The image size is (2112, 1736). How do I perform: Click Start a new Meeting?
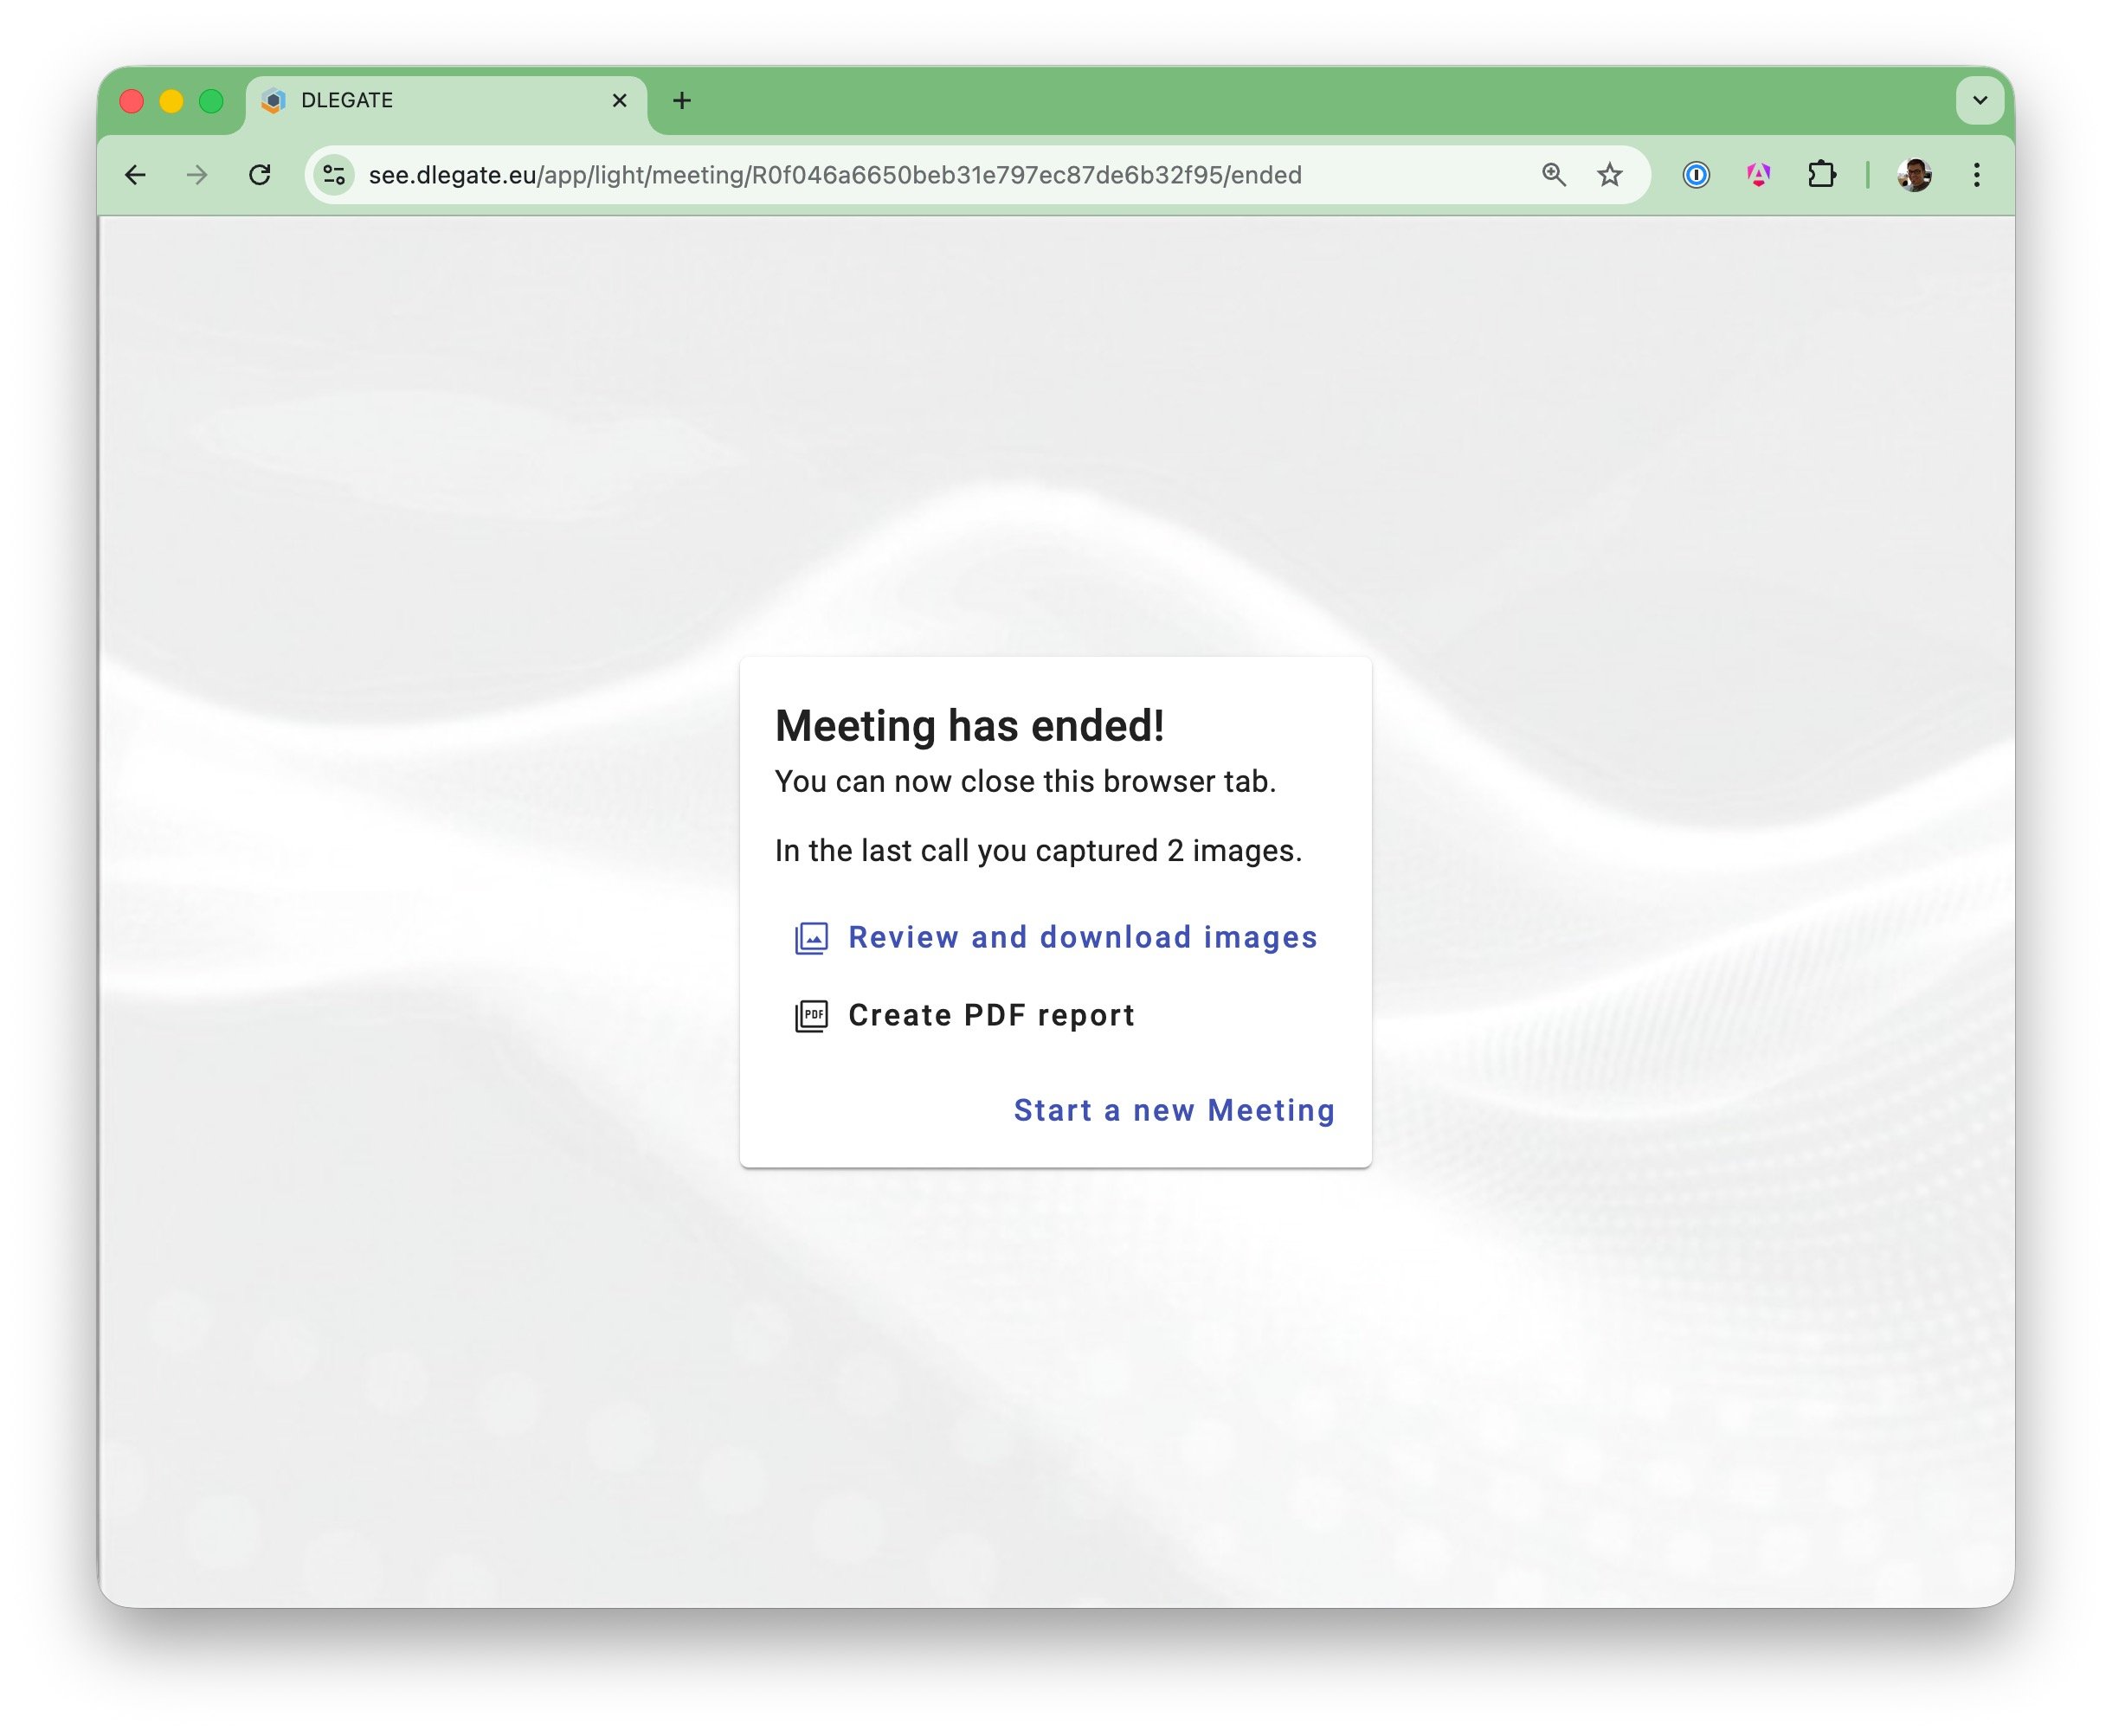pyautogui.click(x=1174, y=1110)
